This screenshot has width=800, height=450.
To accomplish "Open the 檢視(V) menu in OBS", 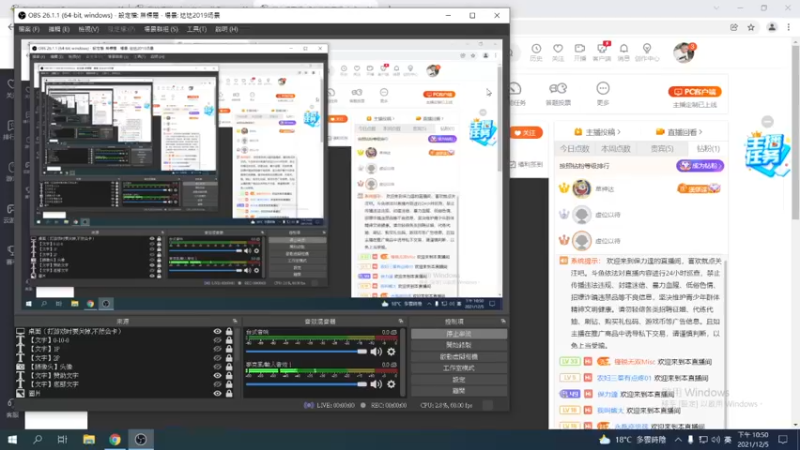I will click(88, 29).
